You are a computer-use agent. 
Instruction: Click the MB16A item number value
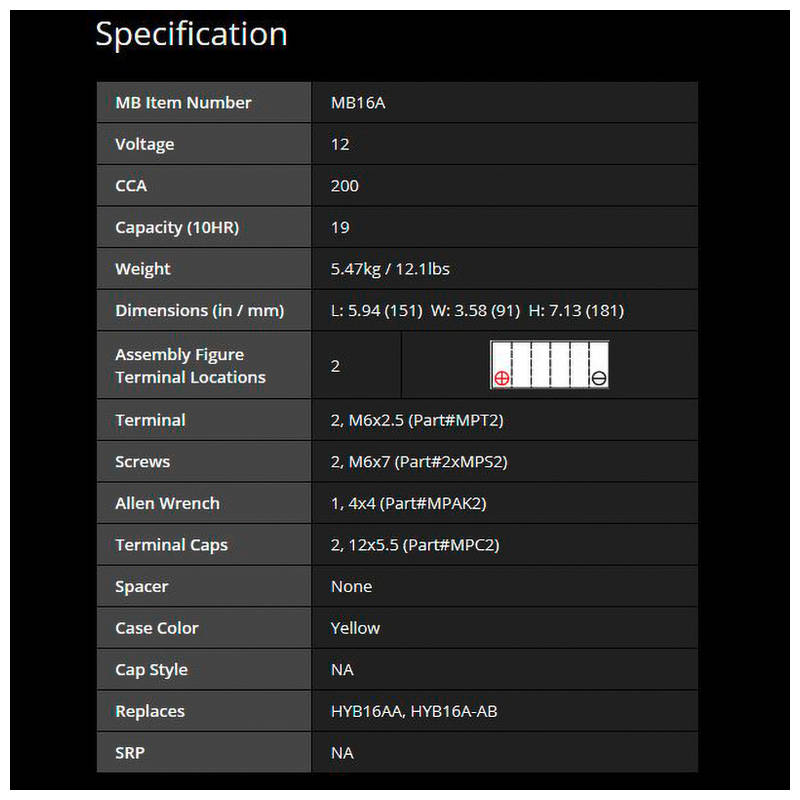pos(357,103)
